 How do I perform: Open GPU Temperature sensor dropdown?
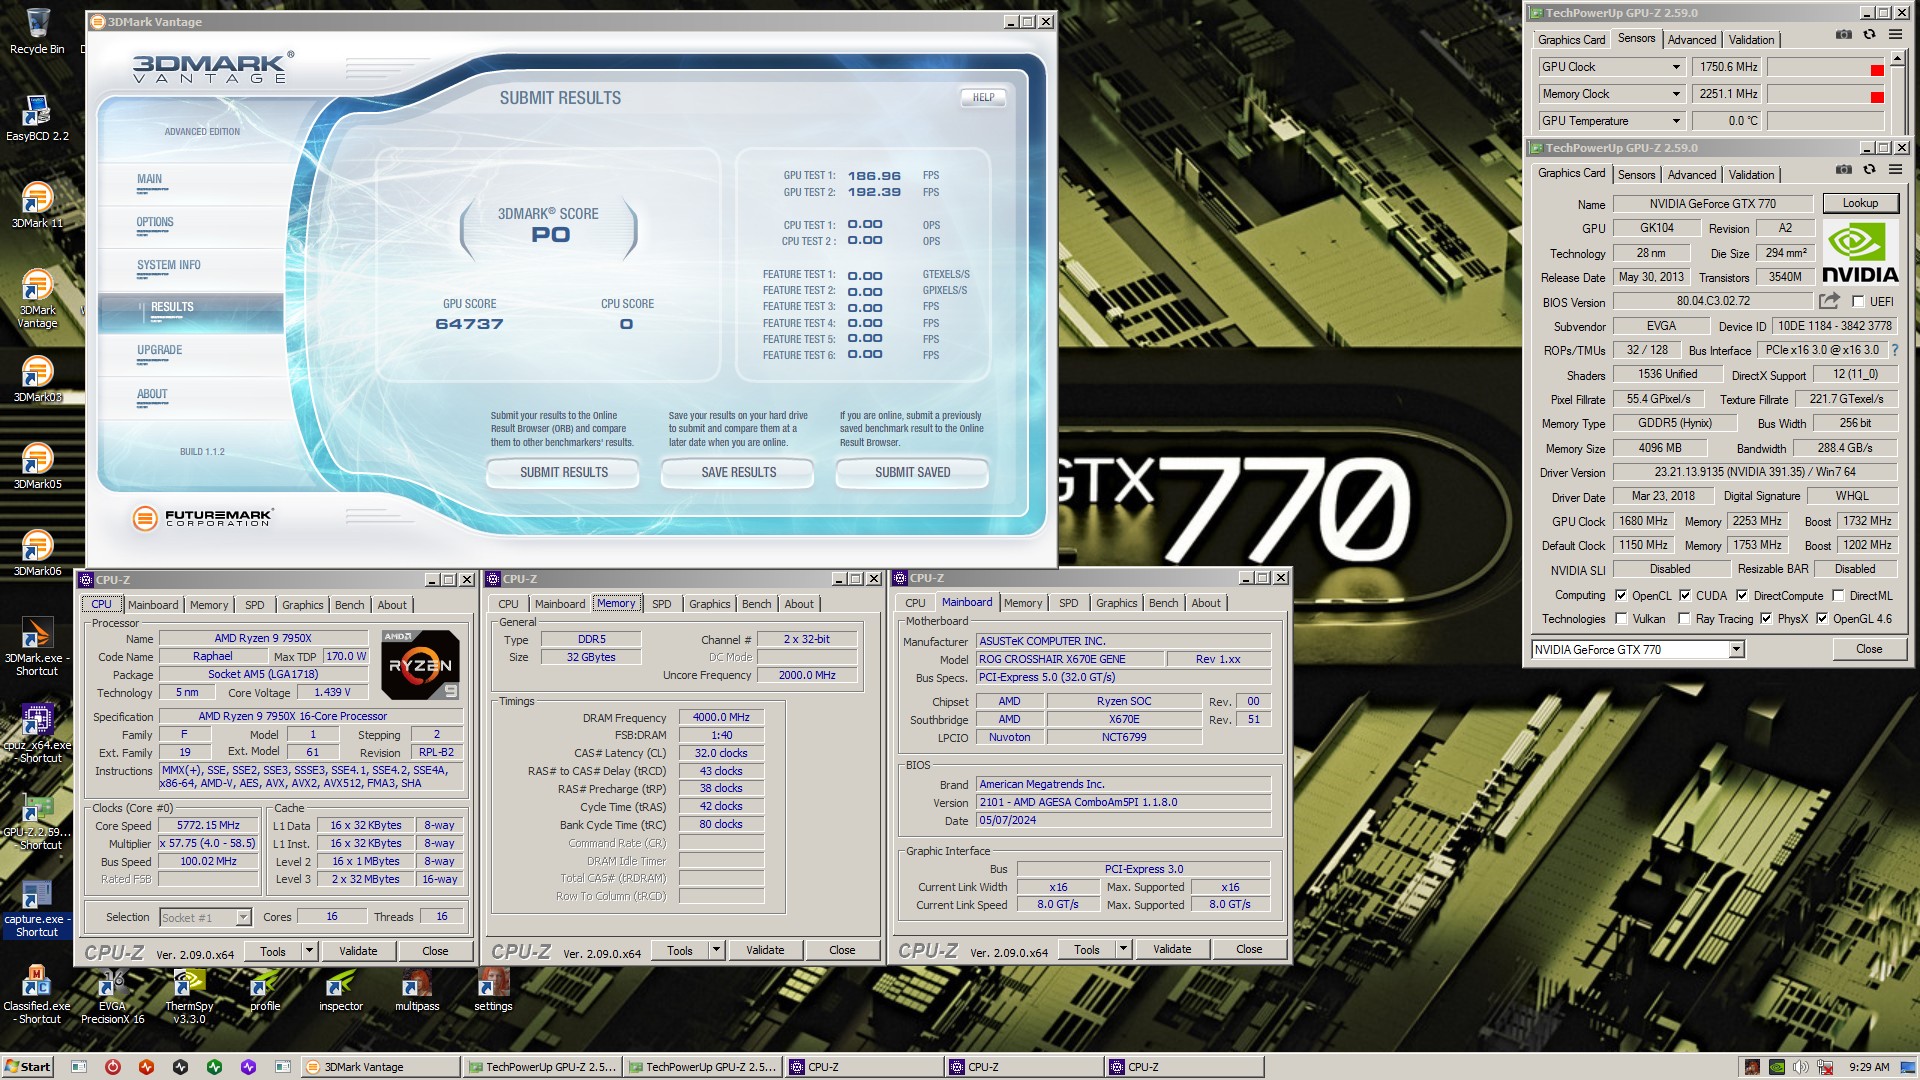pos(1677,121)
